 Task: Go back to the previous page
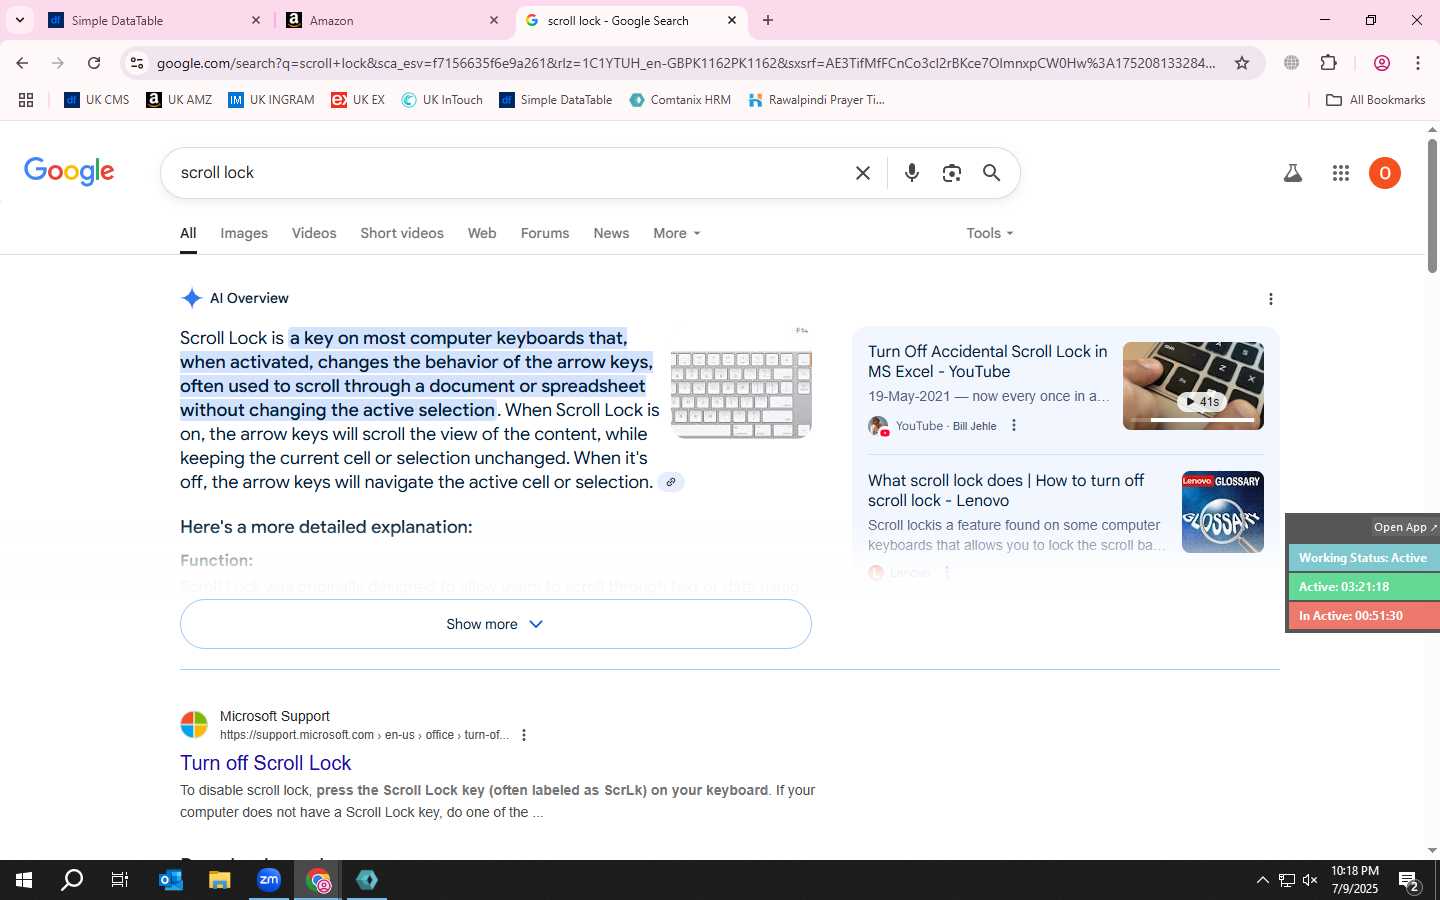click(22, 63)
